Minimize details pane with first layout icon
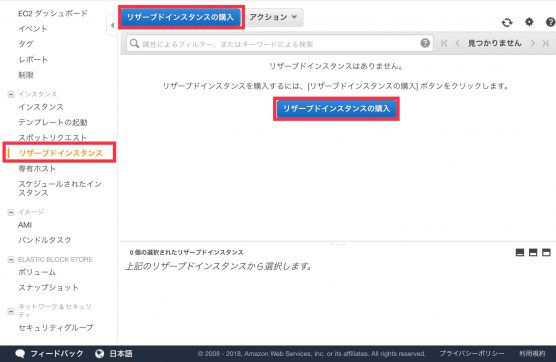This screenshot has width=556, height=362. (x=520, y=252)
